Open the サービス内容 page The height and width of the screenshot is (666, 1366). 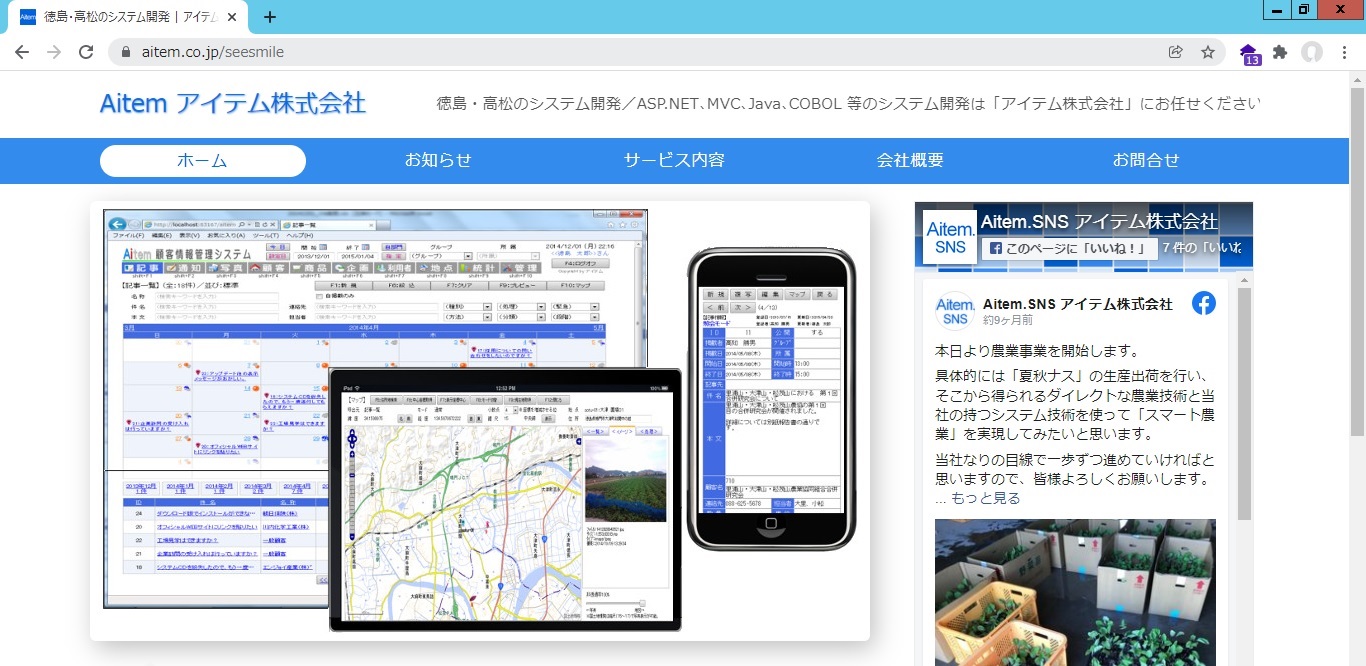click(673, 160)
